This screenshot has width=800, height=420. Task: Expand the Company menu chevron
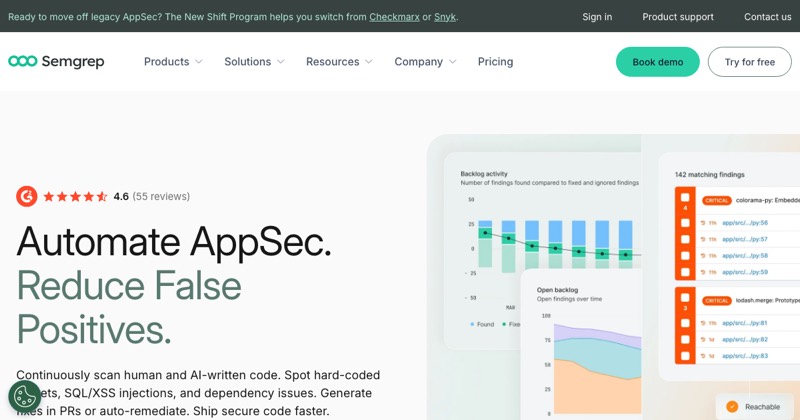click(453, 62)
